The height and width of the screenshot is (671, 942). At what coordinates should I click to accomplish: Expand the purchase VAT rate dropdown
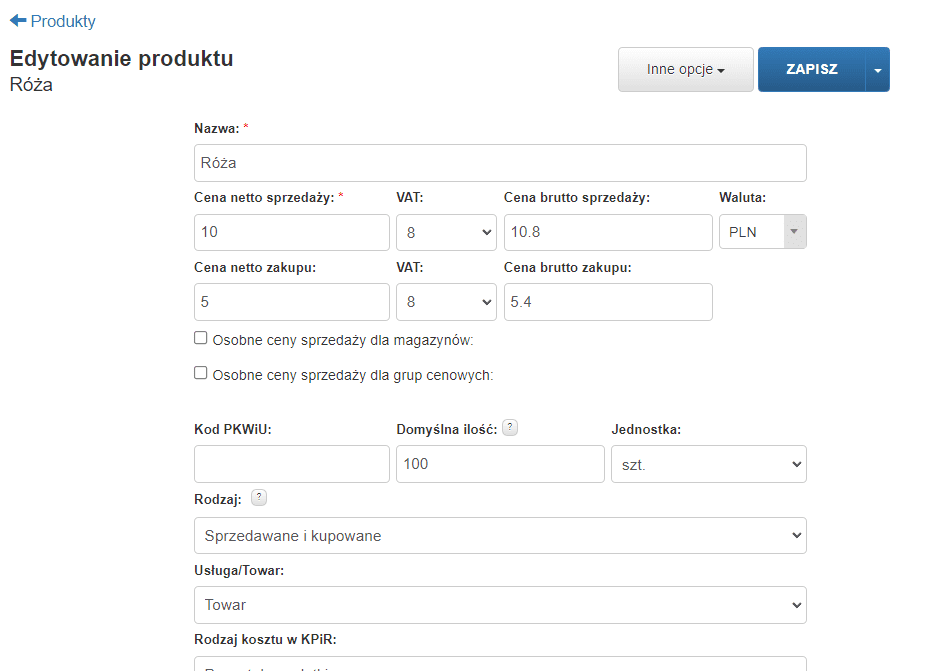[446, 302]
